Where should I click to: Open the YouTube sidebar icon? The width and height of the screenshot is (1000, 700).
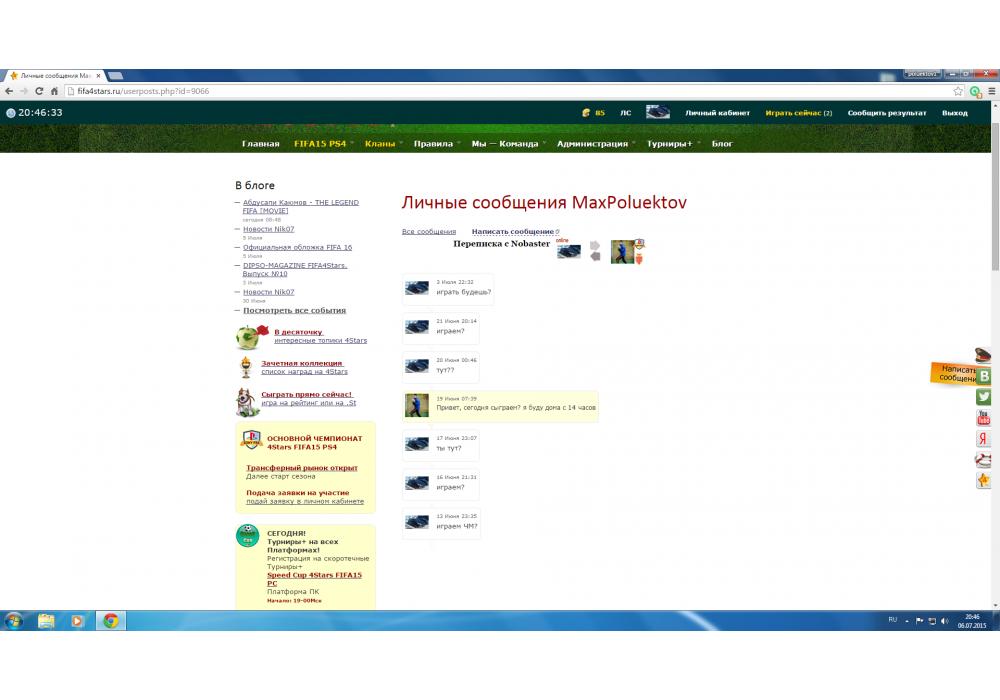pos(984,418)
